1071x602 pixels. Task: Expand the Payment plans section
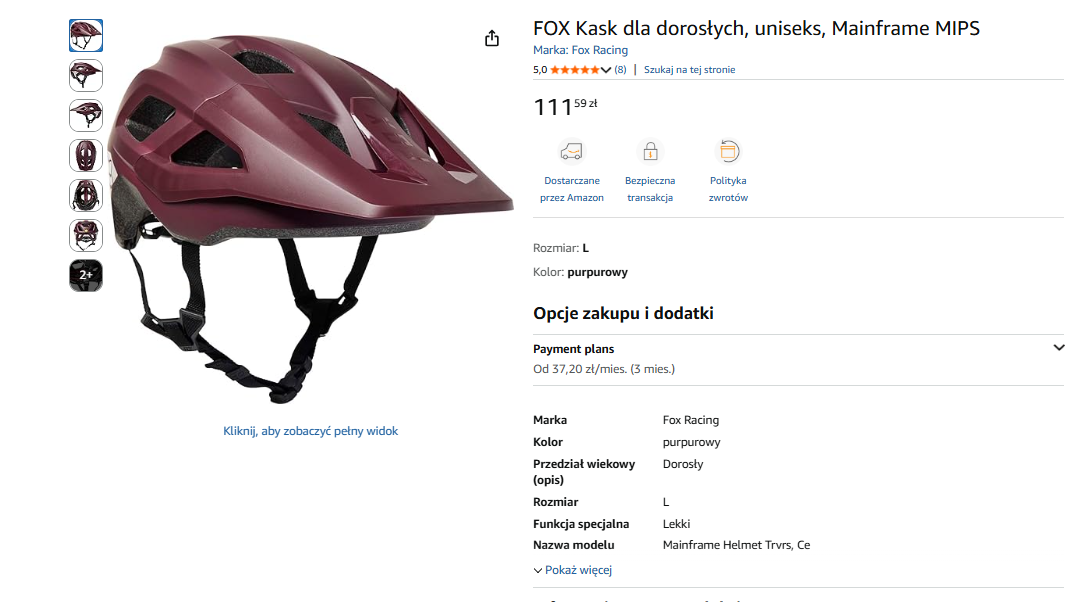[x=1059, y=348]
